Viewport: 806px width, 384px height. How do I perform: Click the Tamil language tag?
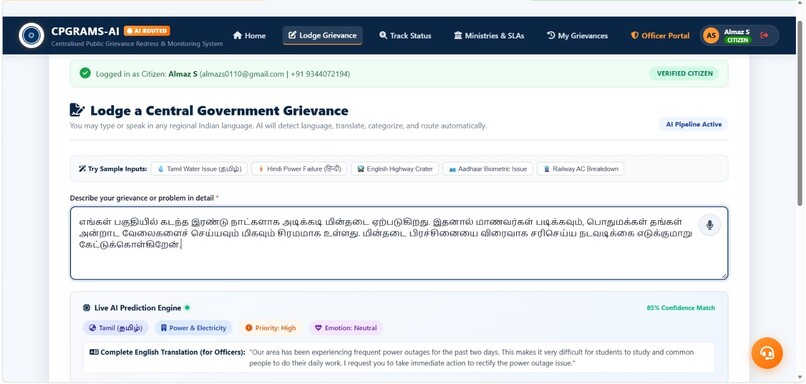click(116, 328)
